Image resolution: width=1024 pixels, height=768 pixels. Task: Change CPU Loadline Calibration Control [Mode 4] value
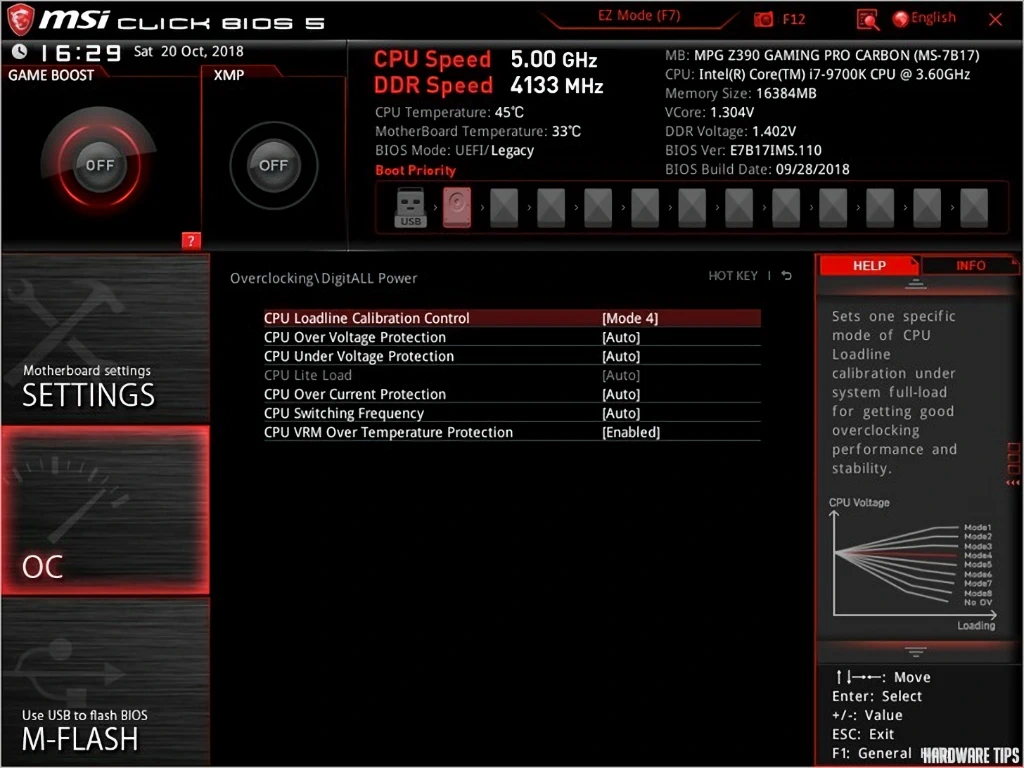click(x=630, y=318)
